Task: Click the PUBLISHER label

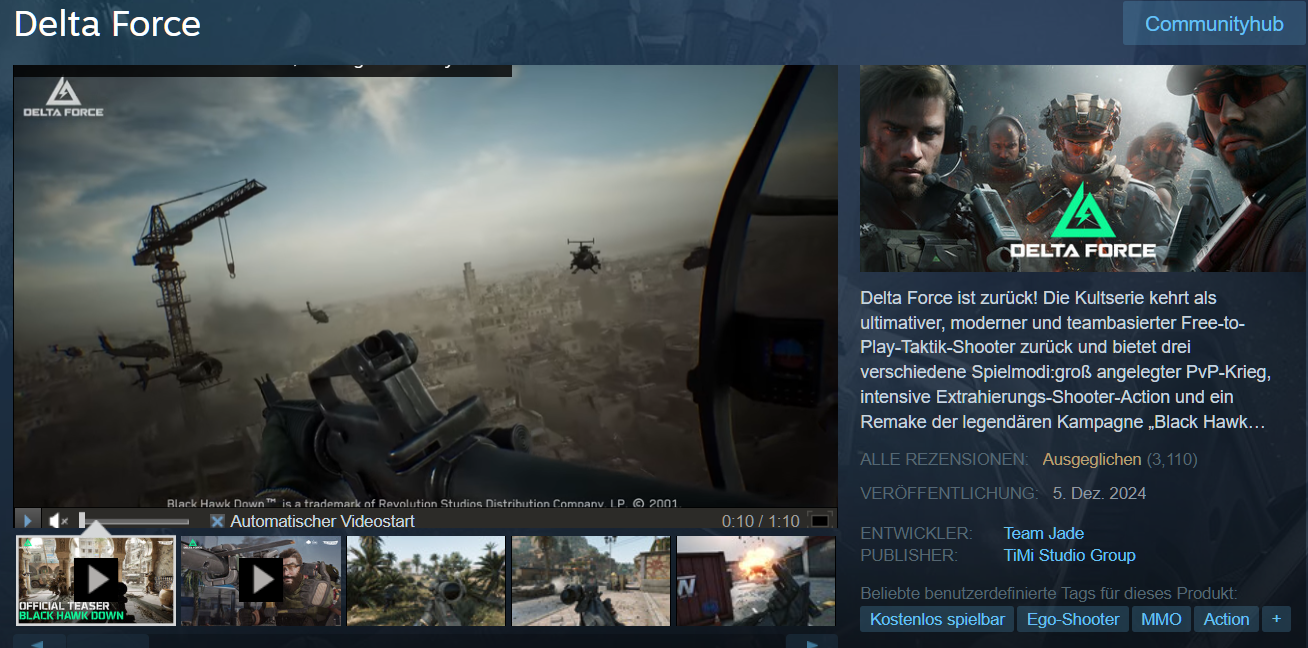Action: point(909,555)
